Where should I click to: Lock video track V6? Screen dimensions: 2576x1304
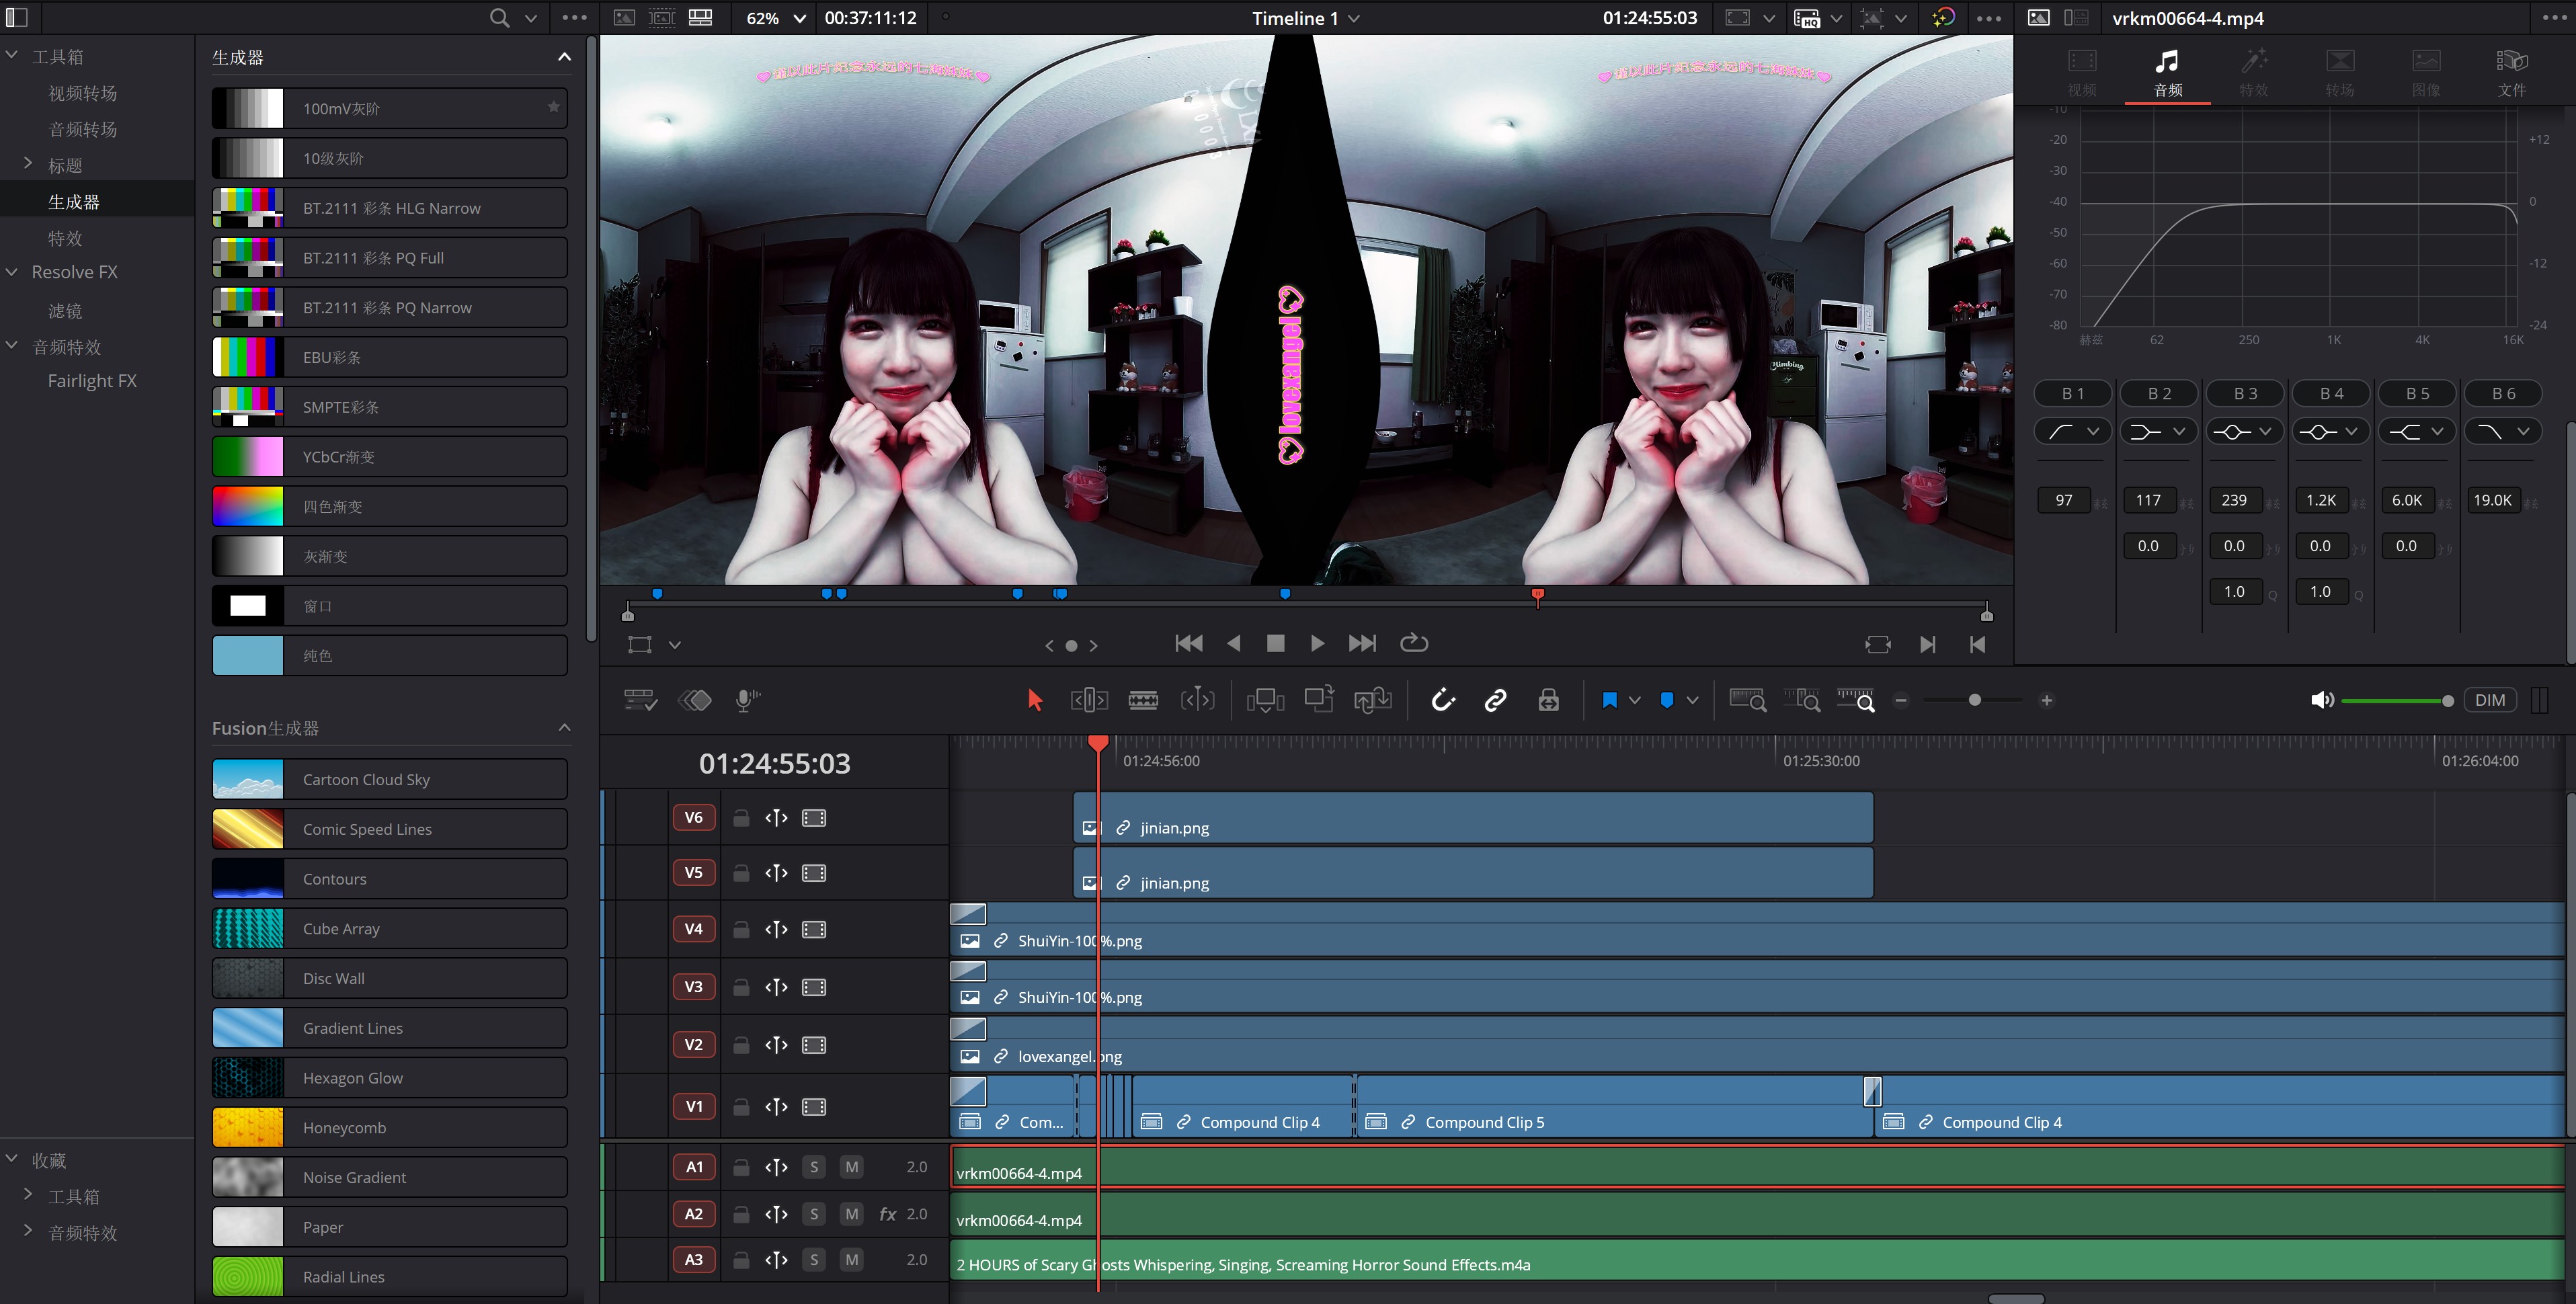[741, 818]
